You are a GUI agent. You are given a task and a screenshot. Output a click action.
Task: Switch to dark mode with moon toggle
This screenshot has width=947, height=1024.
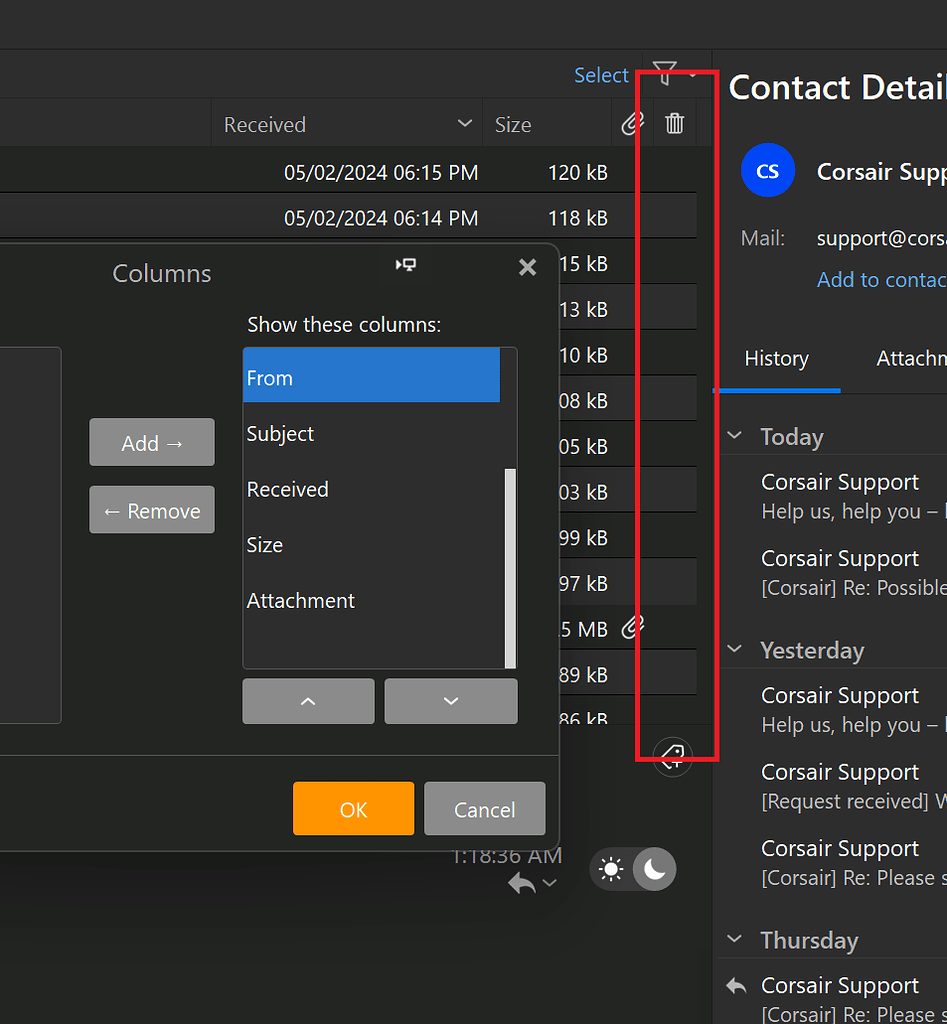655,870
